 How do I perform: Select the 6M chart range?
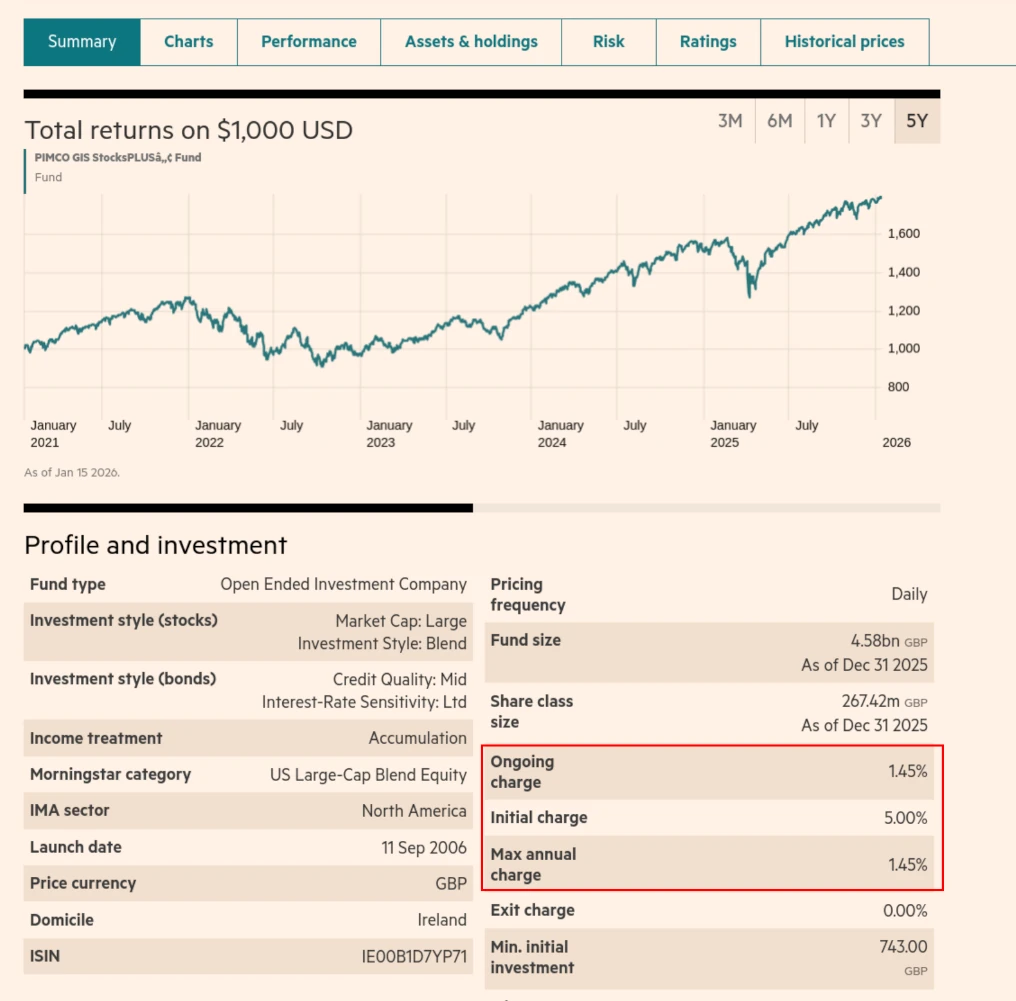pyautogui.click(x=779, y=119)
